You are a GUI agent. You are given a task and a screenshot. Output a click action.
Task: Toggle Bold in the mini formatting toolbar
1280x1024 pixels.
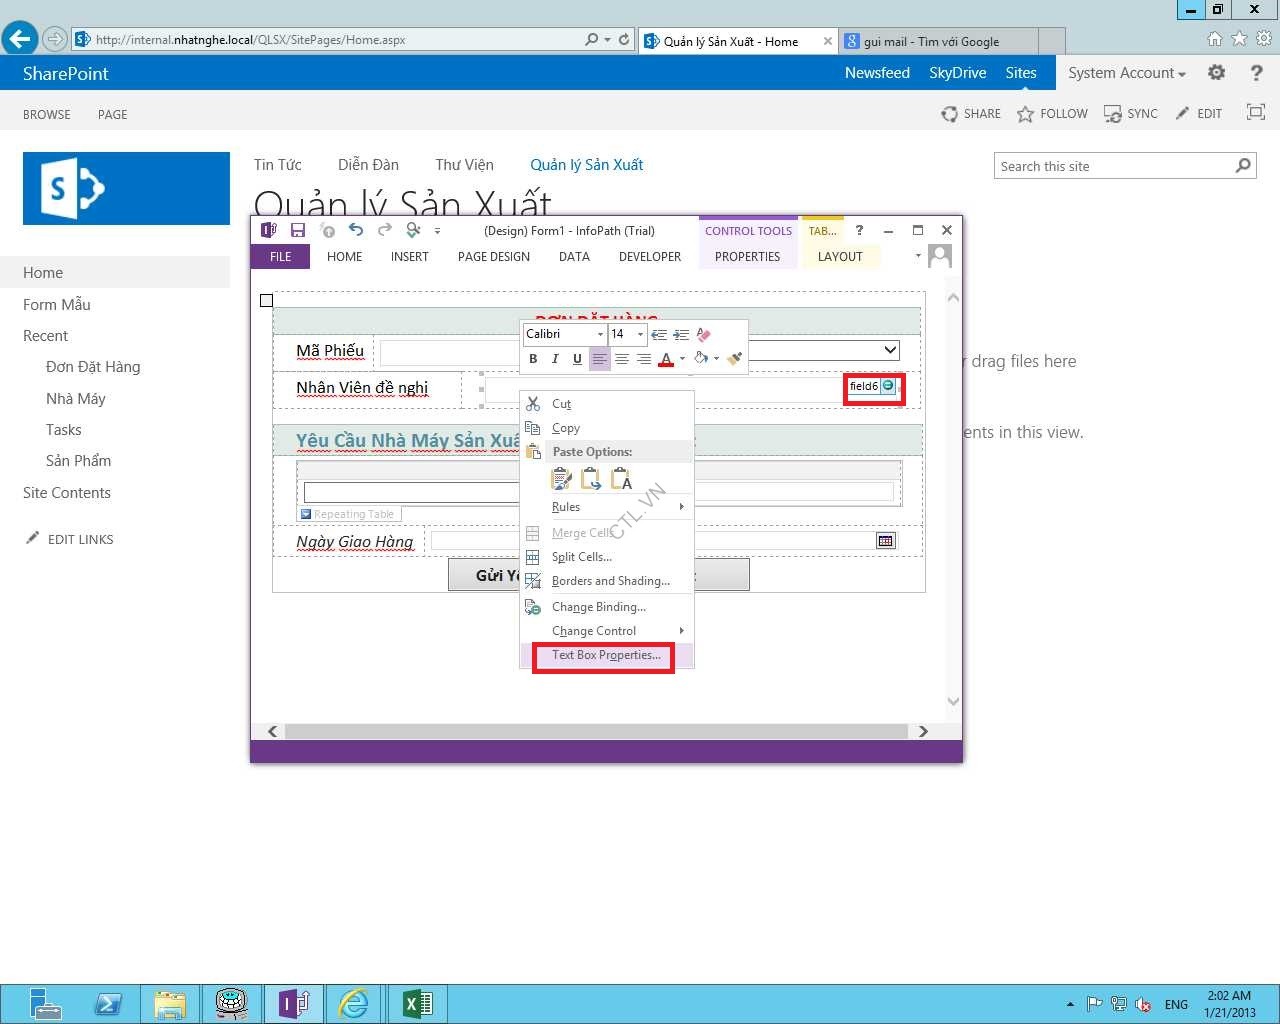533,359
